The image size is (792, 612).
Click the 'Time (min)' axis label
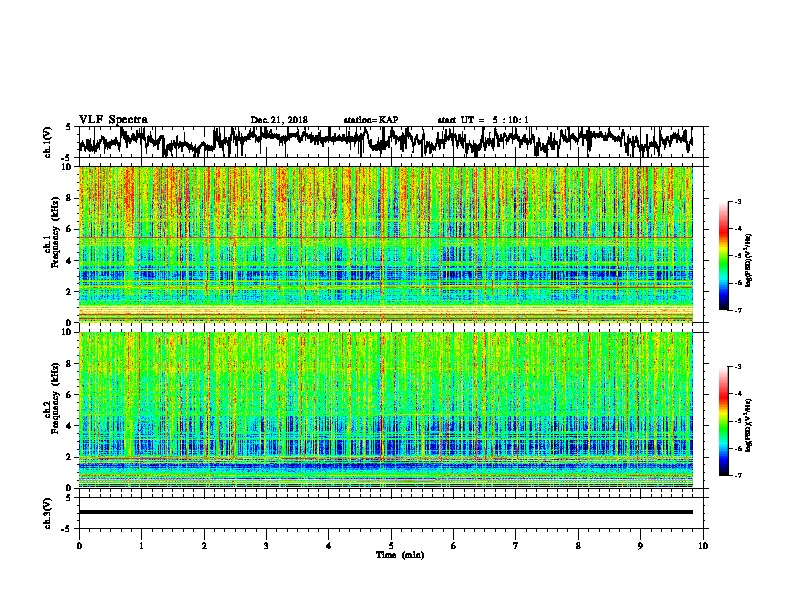click(400, 555)
